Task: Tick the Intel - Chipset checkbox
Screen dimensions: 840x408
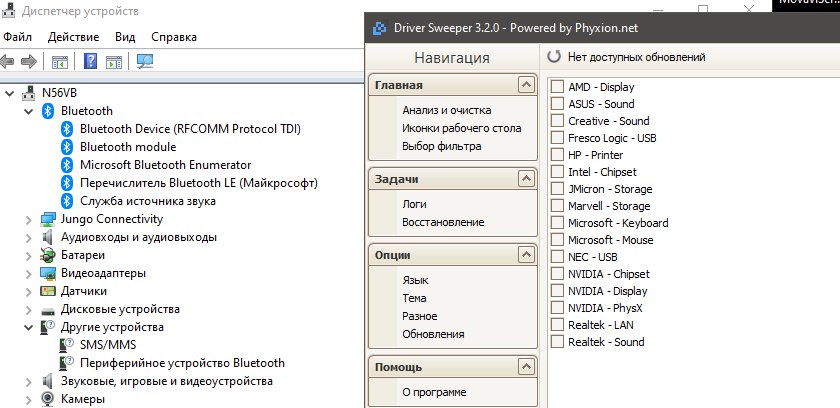Action: 558,172
